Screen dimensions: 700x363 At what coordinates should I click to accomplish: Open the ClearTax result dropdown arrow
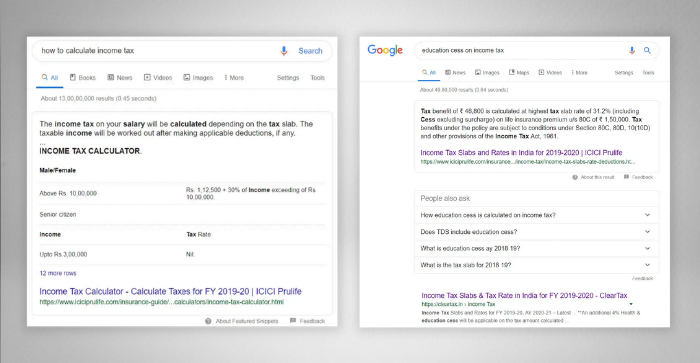[x=631, y=304]
